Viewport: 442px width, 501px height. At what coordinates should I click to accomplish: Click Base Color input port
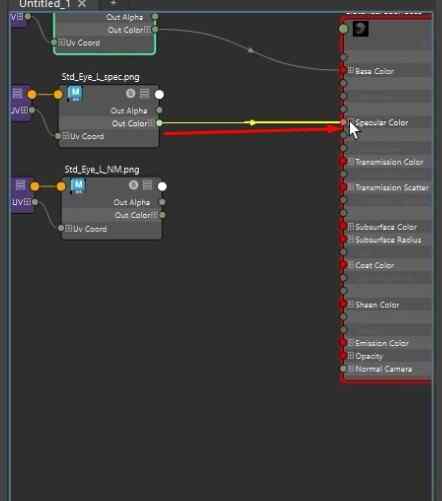[x=343, y=70]
